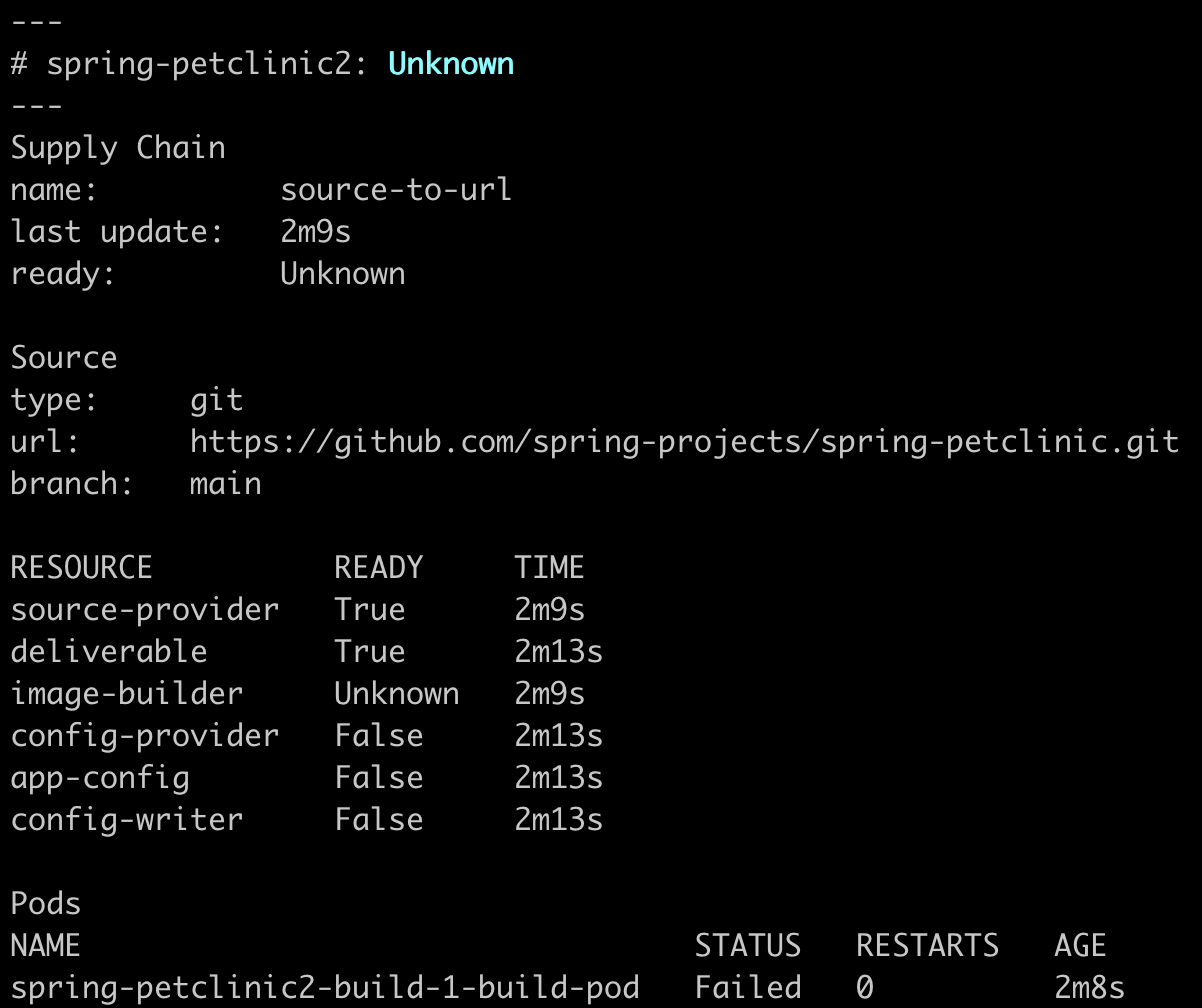Select the source type value 'git'
The width and height of the screenshot is (1202, 1008).
click(x=217, y=401)
